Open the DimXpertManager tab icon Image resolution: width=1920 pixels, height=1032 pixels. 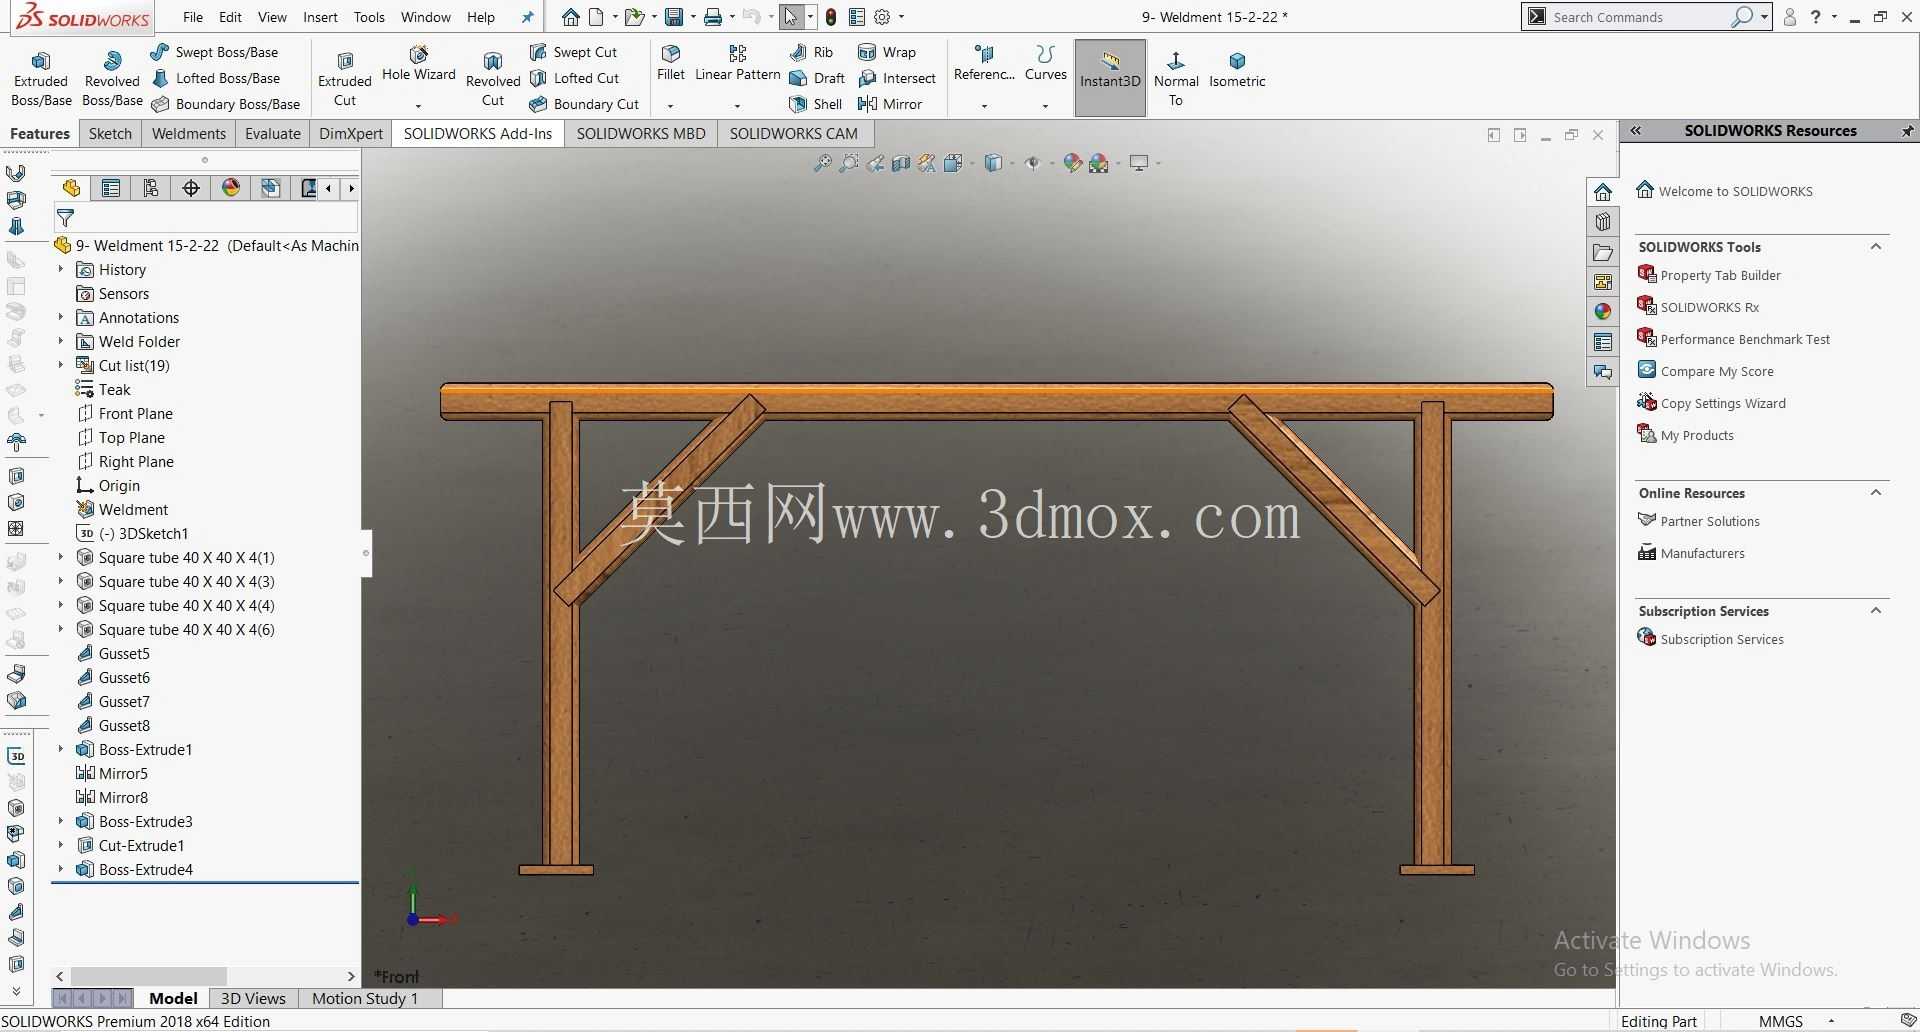191,188
